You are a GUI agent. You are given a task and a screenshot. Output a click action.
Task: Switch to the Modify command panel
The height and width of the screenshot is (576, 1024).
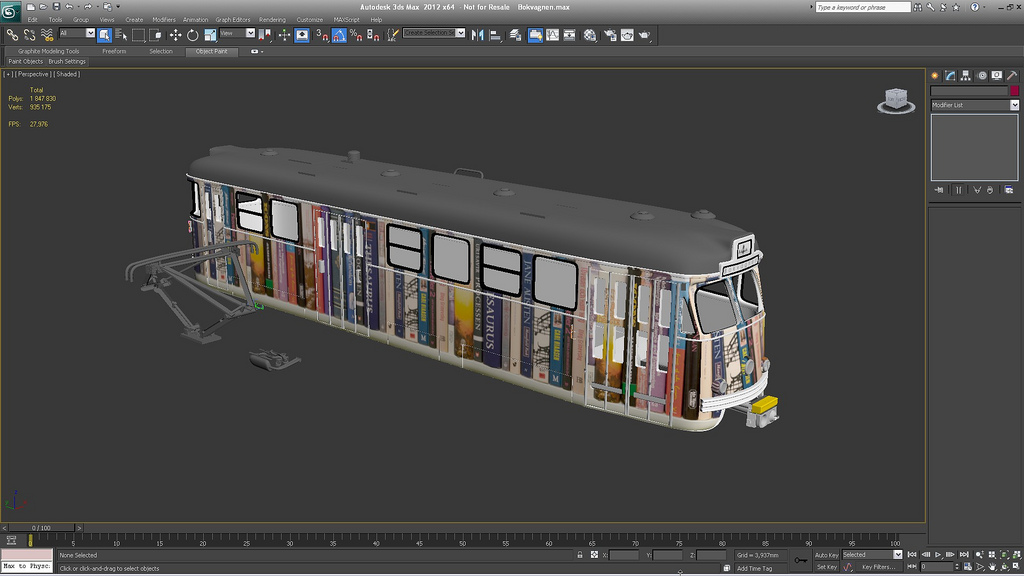(950, 76)
